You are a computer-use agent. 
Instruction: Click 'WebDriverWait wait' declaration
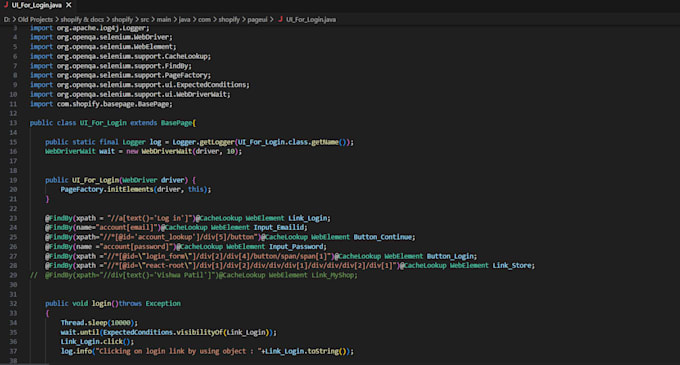pyautogui.click(x=80, y=151)
